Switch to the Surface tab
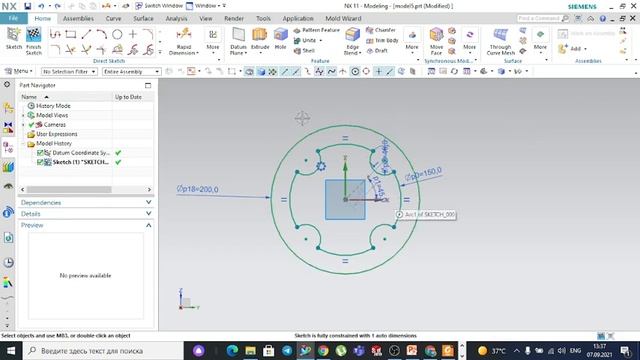 (x=143, y=18)
